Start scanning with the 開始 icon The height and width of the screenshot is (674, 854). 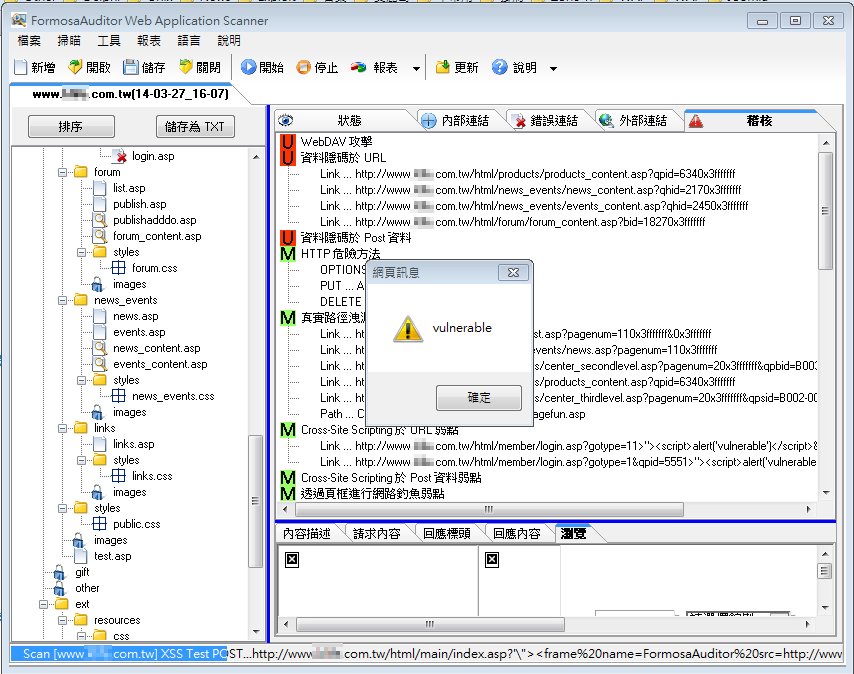(249, 68)
